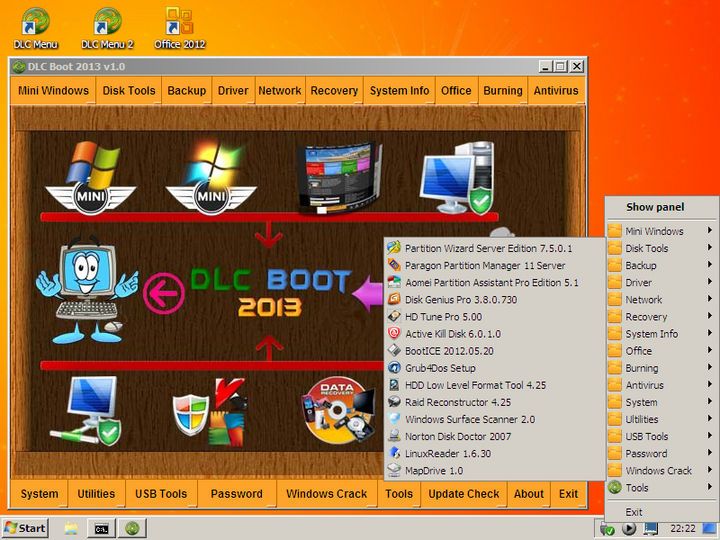Open the Recovery tab
Viewport: 720px width, 540px height.
(x=334, y=90)
